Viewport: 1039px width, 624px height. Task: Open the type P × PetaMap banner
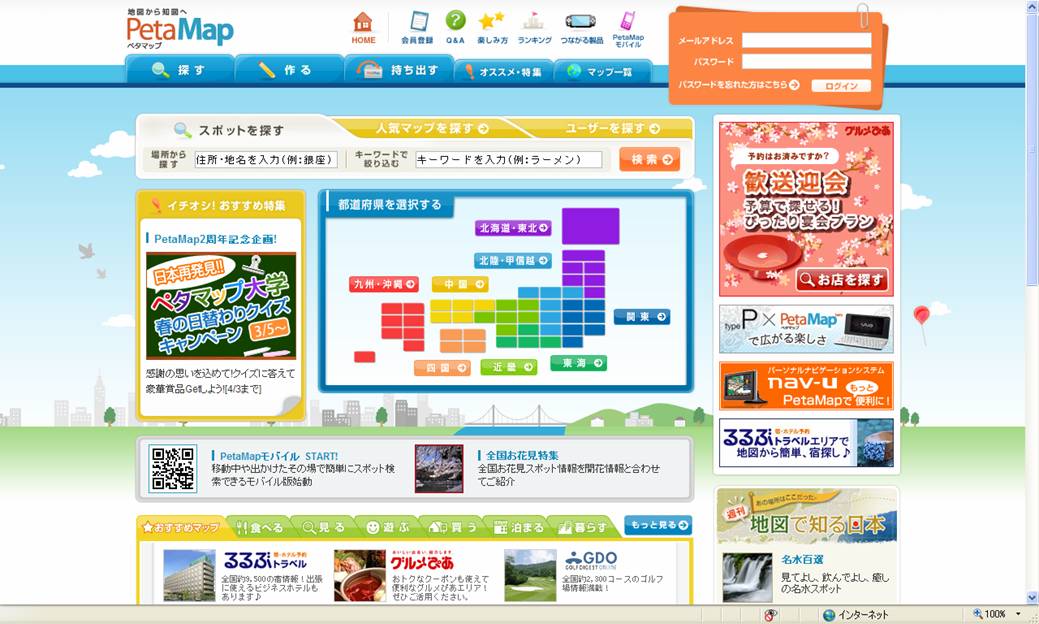tap(806, 329)
